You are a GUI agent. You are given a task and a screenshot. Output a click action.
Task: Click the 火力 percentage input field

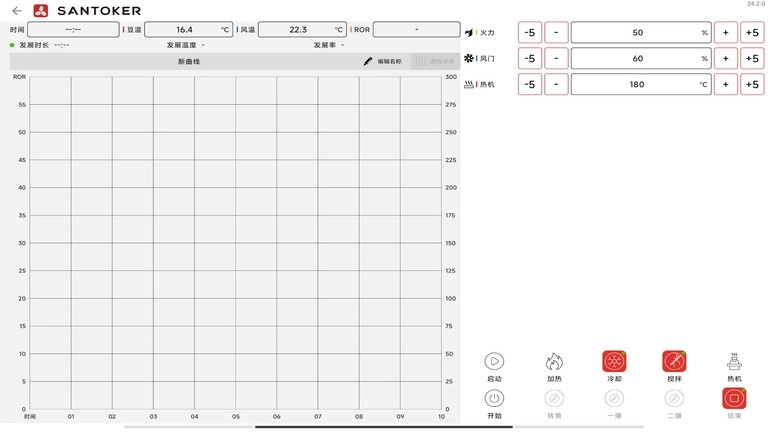(x=640, y=32)
